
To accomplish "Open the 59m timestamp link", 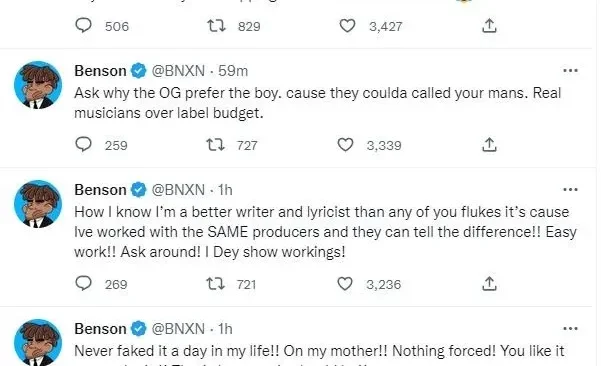I will 233,71.
